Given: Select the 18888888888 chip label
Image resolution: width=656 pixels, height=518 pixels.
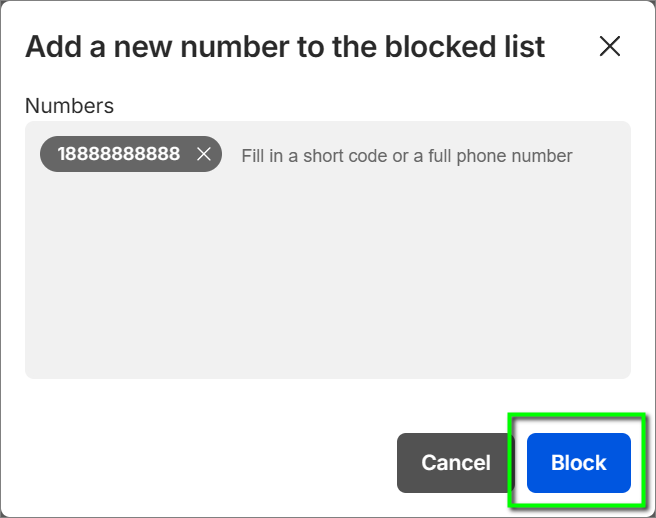Looking at the screenshot, I should [x=119, y=154].
